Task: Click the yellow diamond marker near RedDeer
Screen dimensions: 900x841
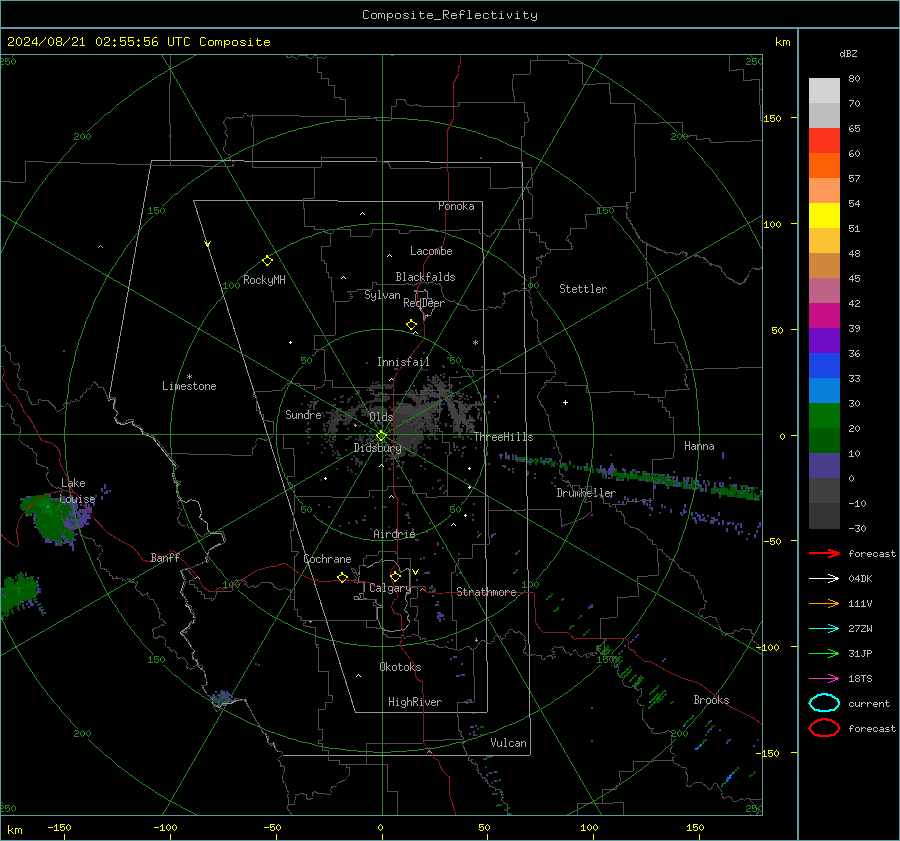Action: 411,325
